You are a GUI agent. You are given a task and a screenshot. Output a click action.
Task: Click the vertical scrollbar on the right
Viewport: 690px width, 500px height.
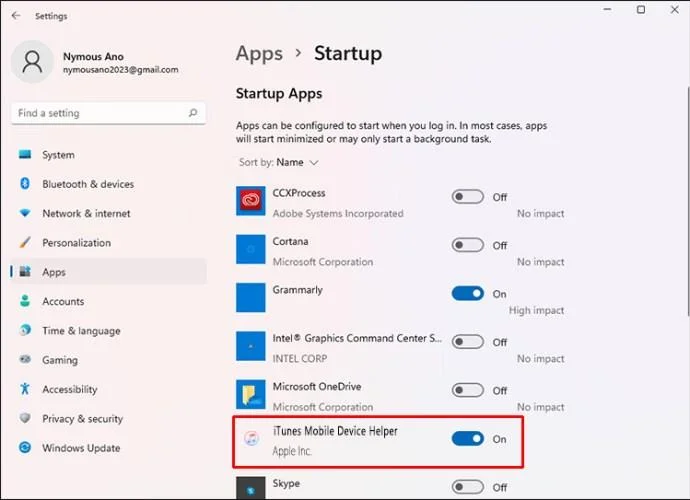click(687, 201)
